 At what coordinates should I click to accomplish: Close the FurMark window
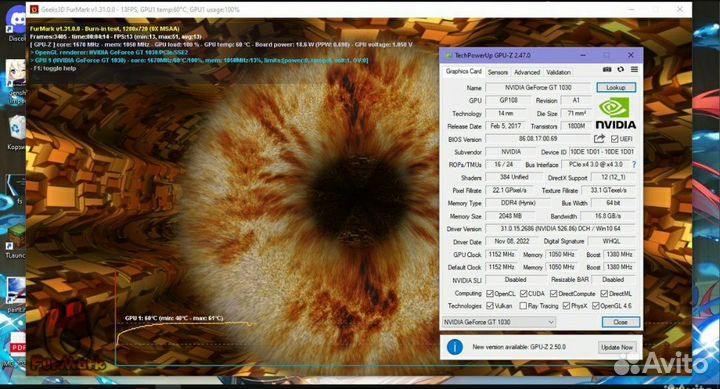pos(680,9)
